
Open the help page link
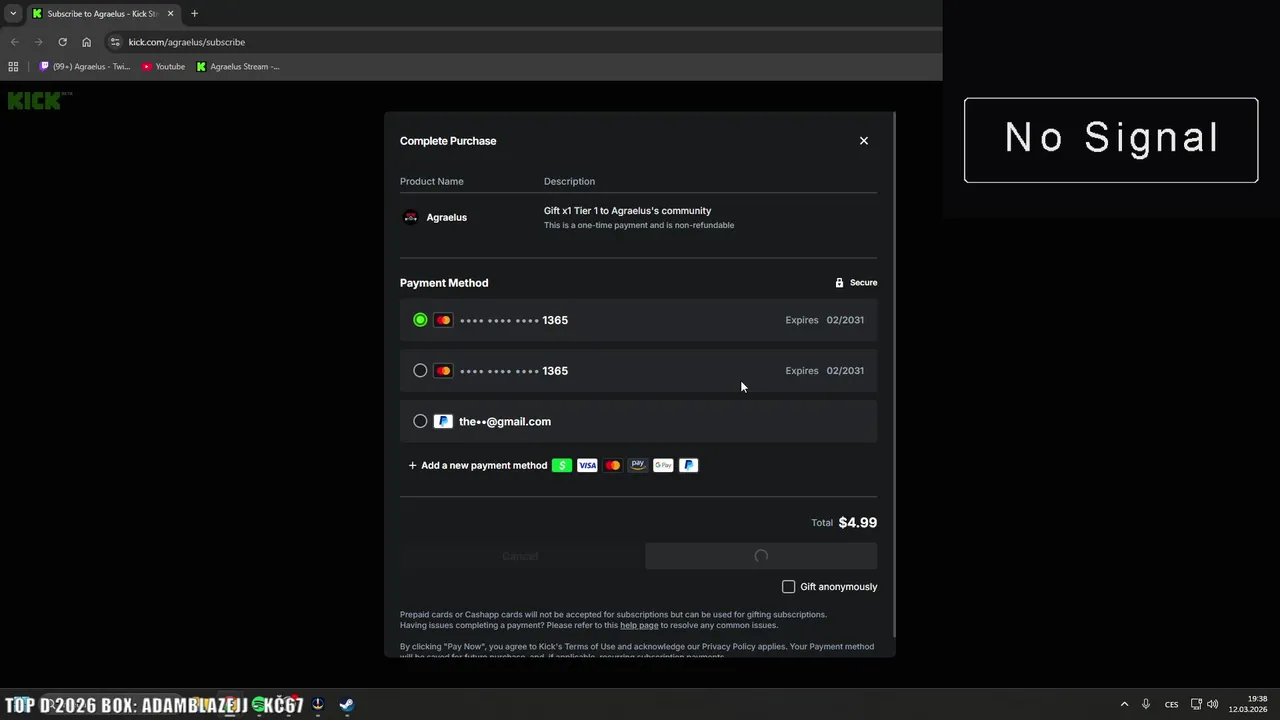[x=639, y=625]
